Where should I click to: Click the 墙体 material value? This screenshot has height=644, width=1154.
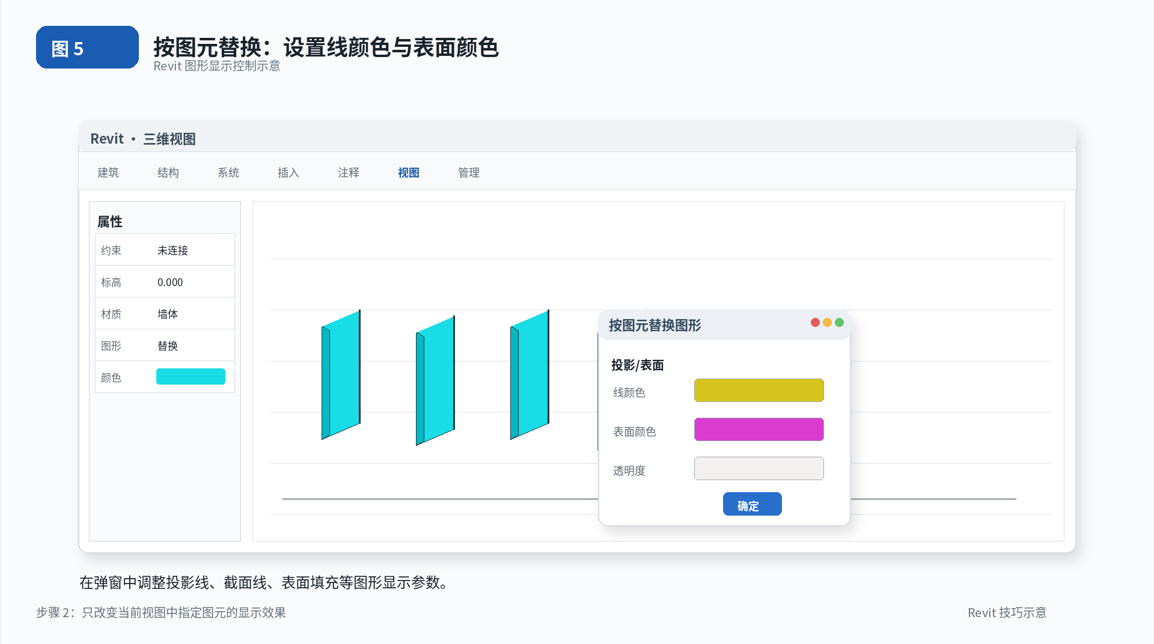click(167, 314)
